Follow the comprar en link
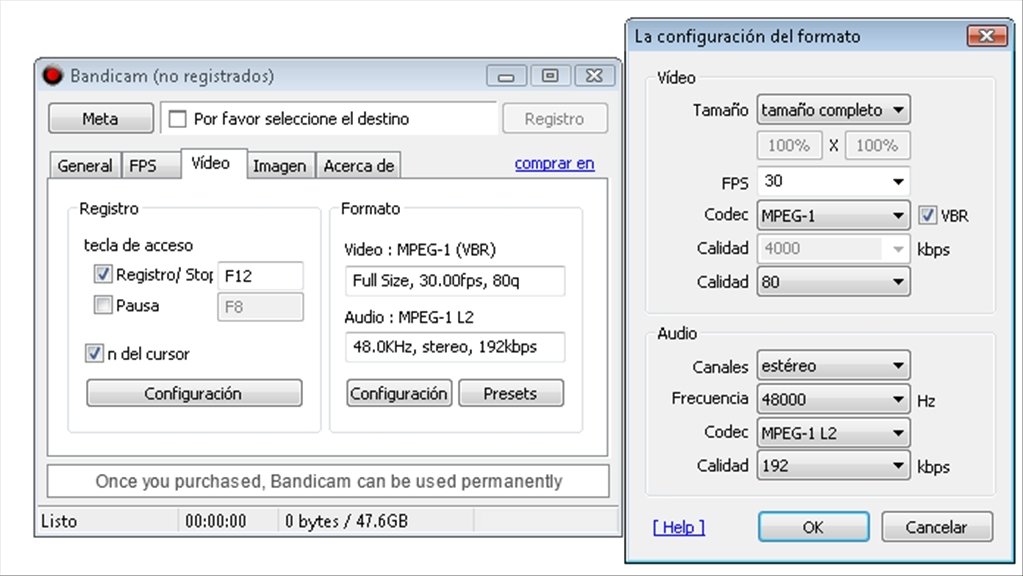1023x576 pixels. pos(555,163)
